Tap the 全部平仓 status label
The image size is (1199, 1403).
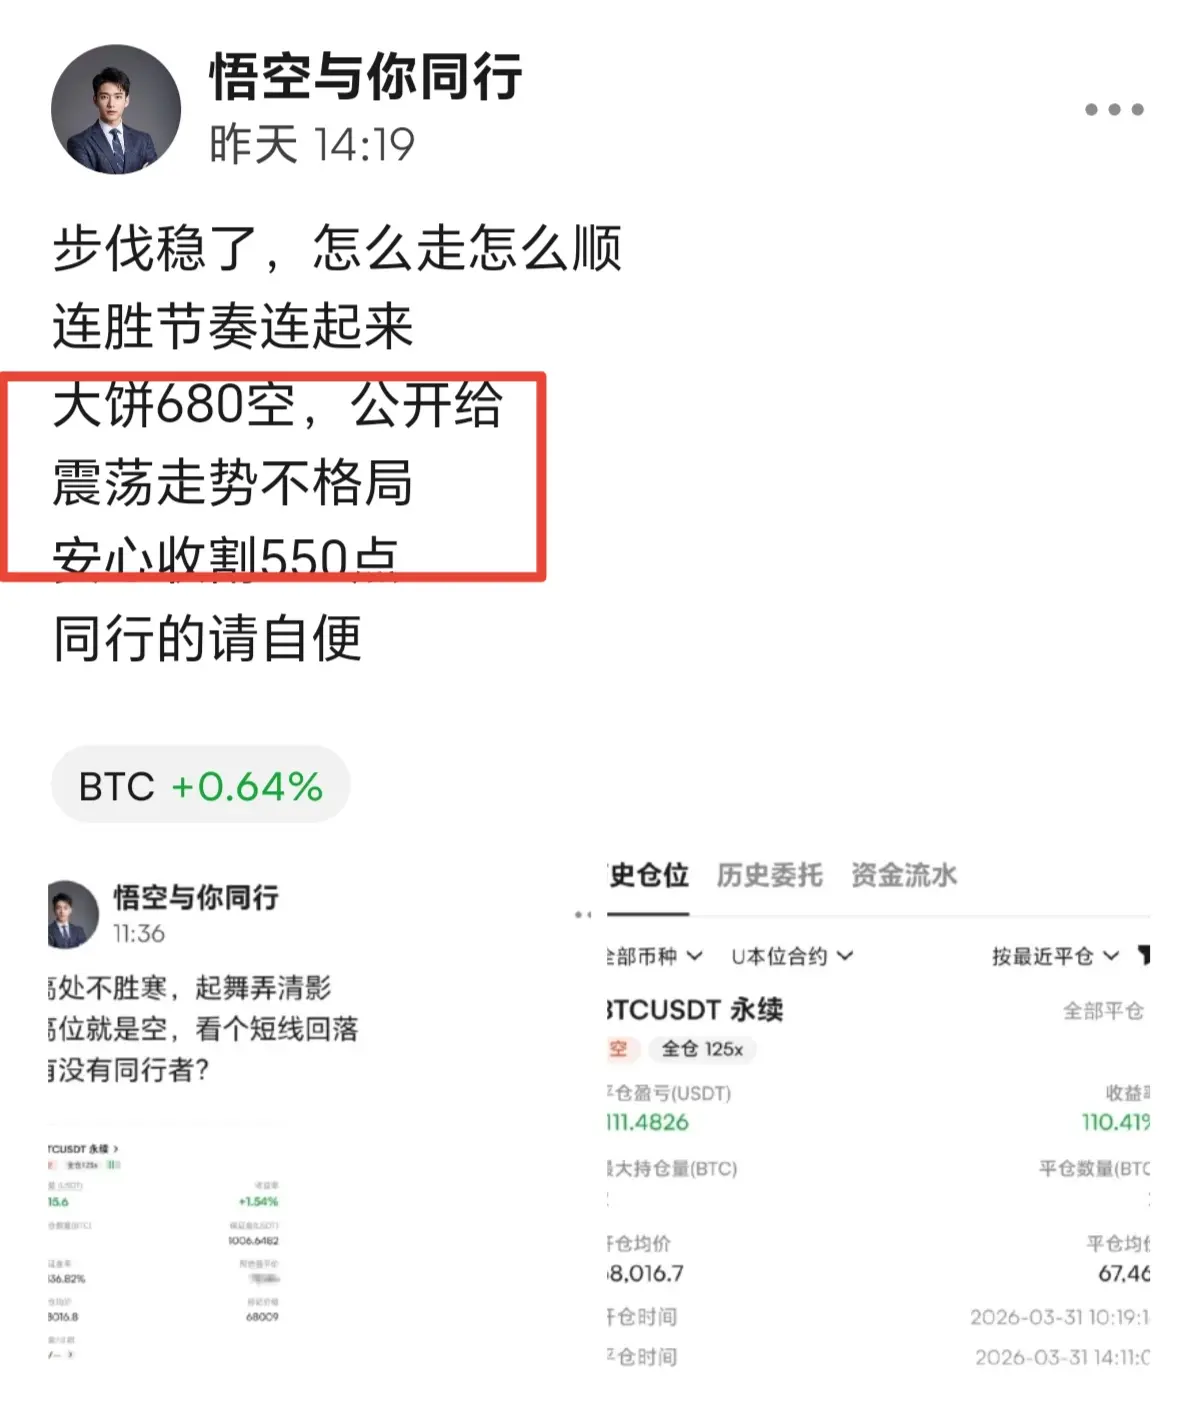[1103, 1011]
